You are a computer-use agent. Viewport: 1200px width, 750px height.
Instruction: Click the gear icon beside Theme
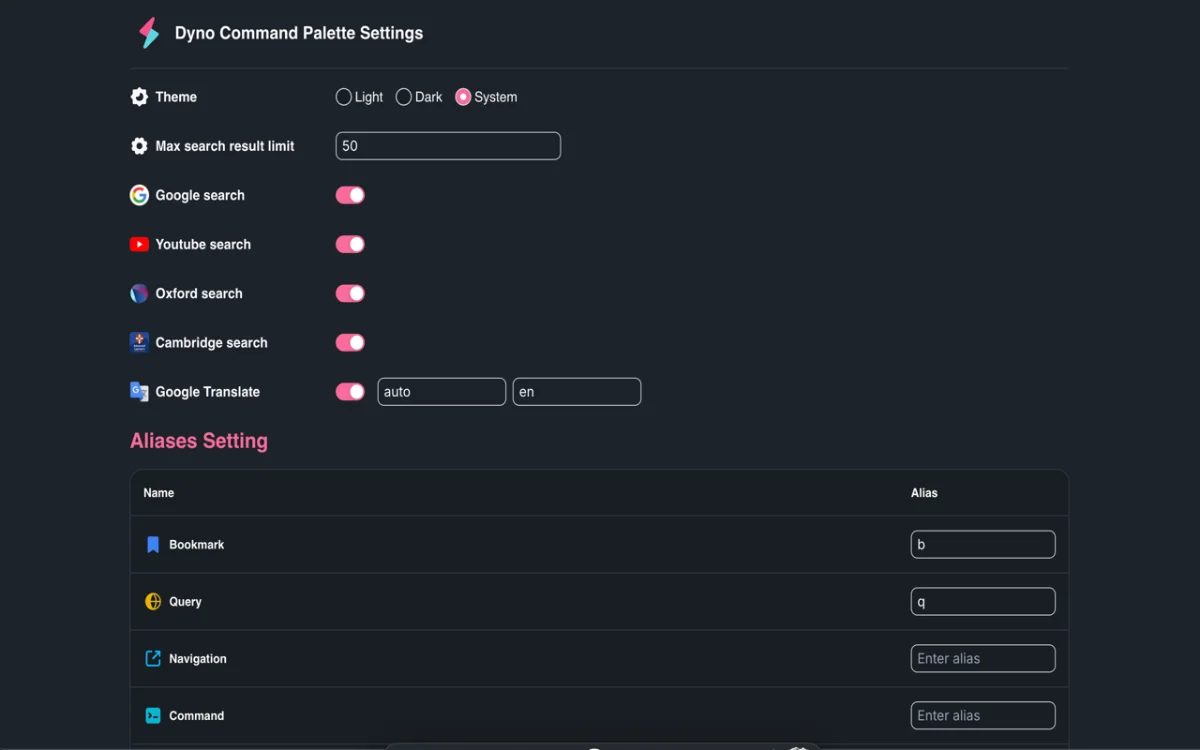coord(139,96)
